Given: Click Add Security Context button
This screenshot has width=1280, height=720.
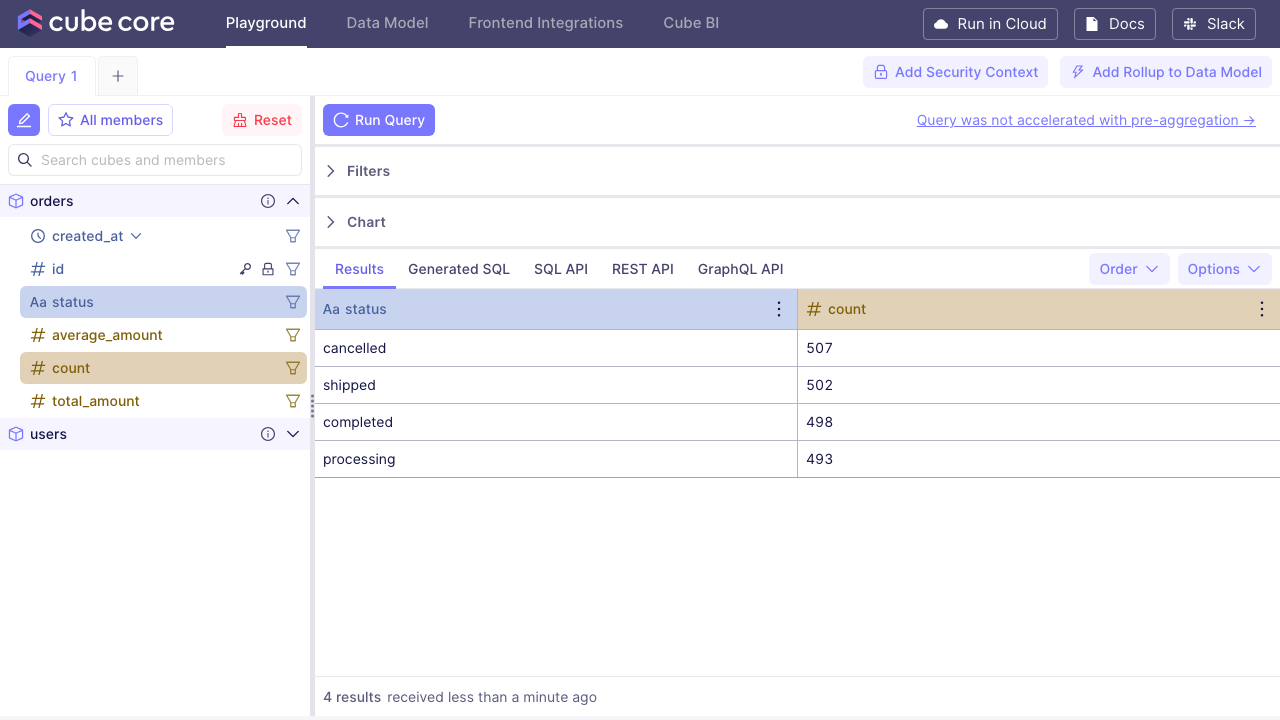Looking at the screenshot, I should pos(956,72).
